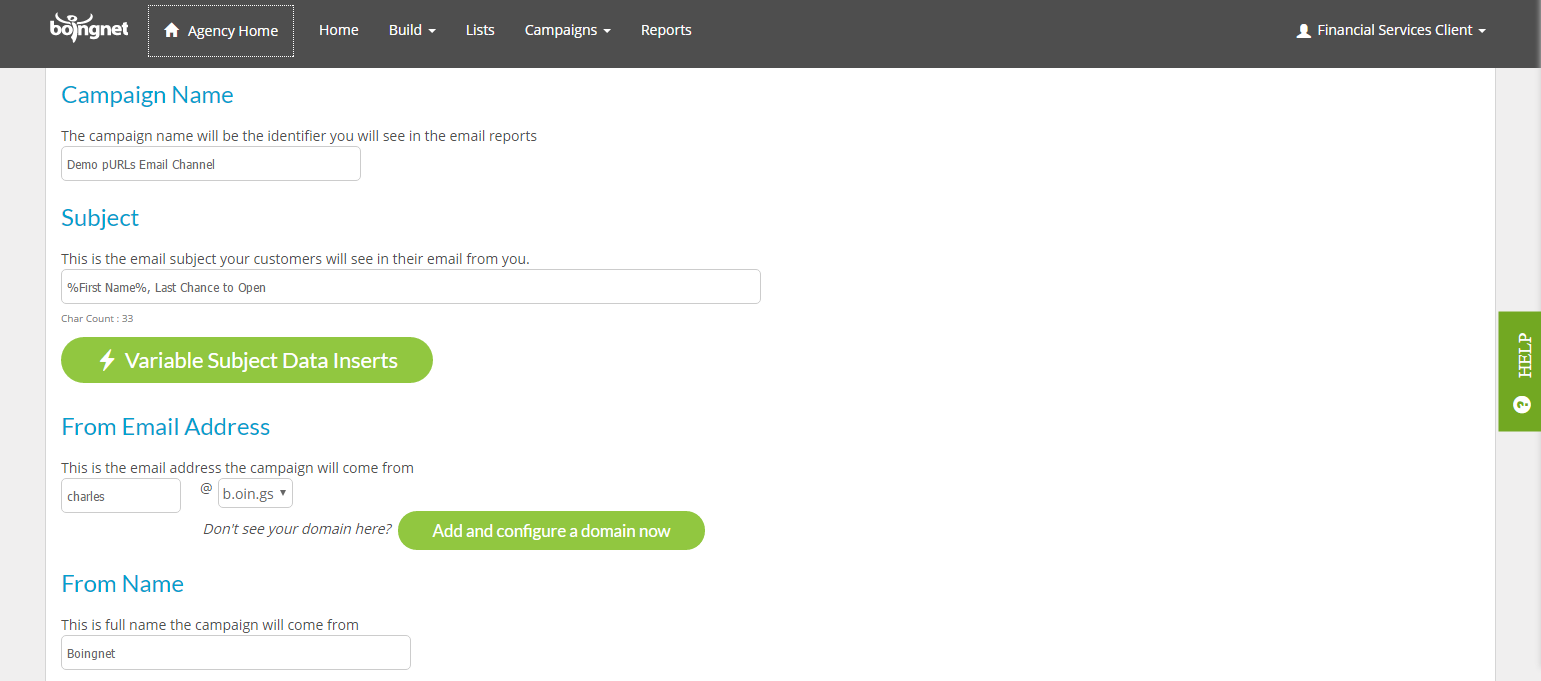The width and height of the screenshot is (1541, 681).
Task: Click the Agency Home button
Action: 221,31
